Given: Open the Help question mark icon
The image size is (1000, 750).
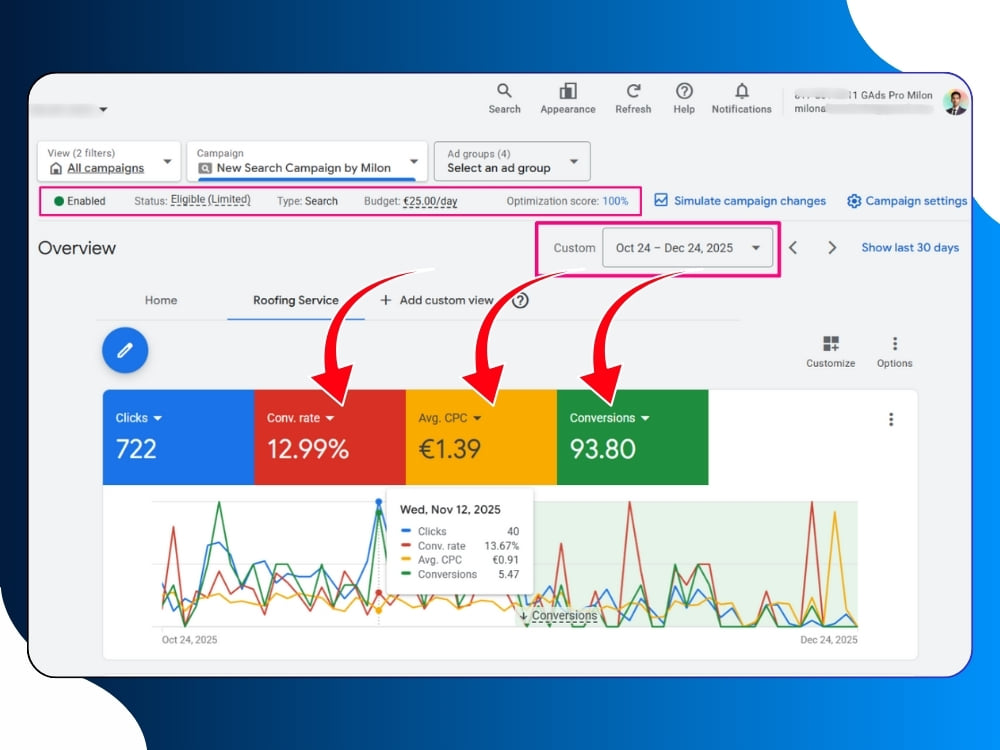Looking at the screenshot, I should [684, 91].
